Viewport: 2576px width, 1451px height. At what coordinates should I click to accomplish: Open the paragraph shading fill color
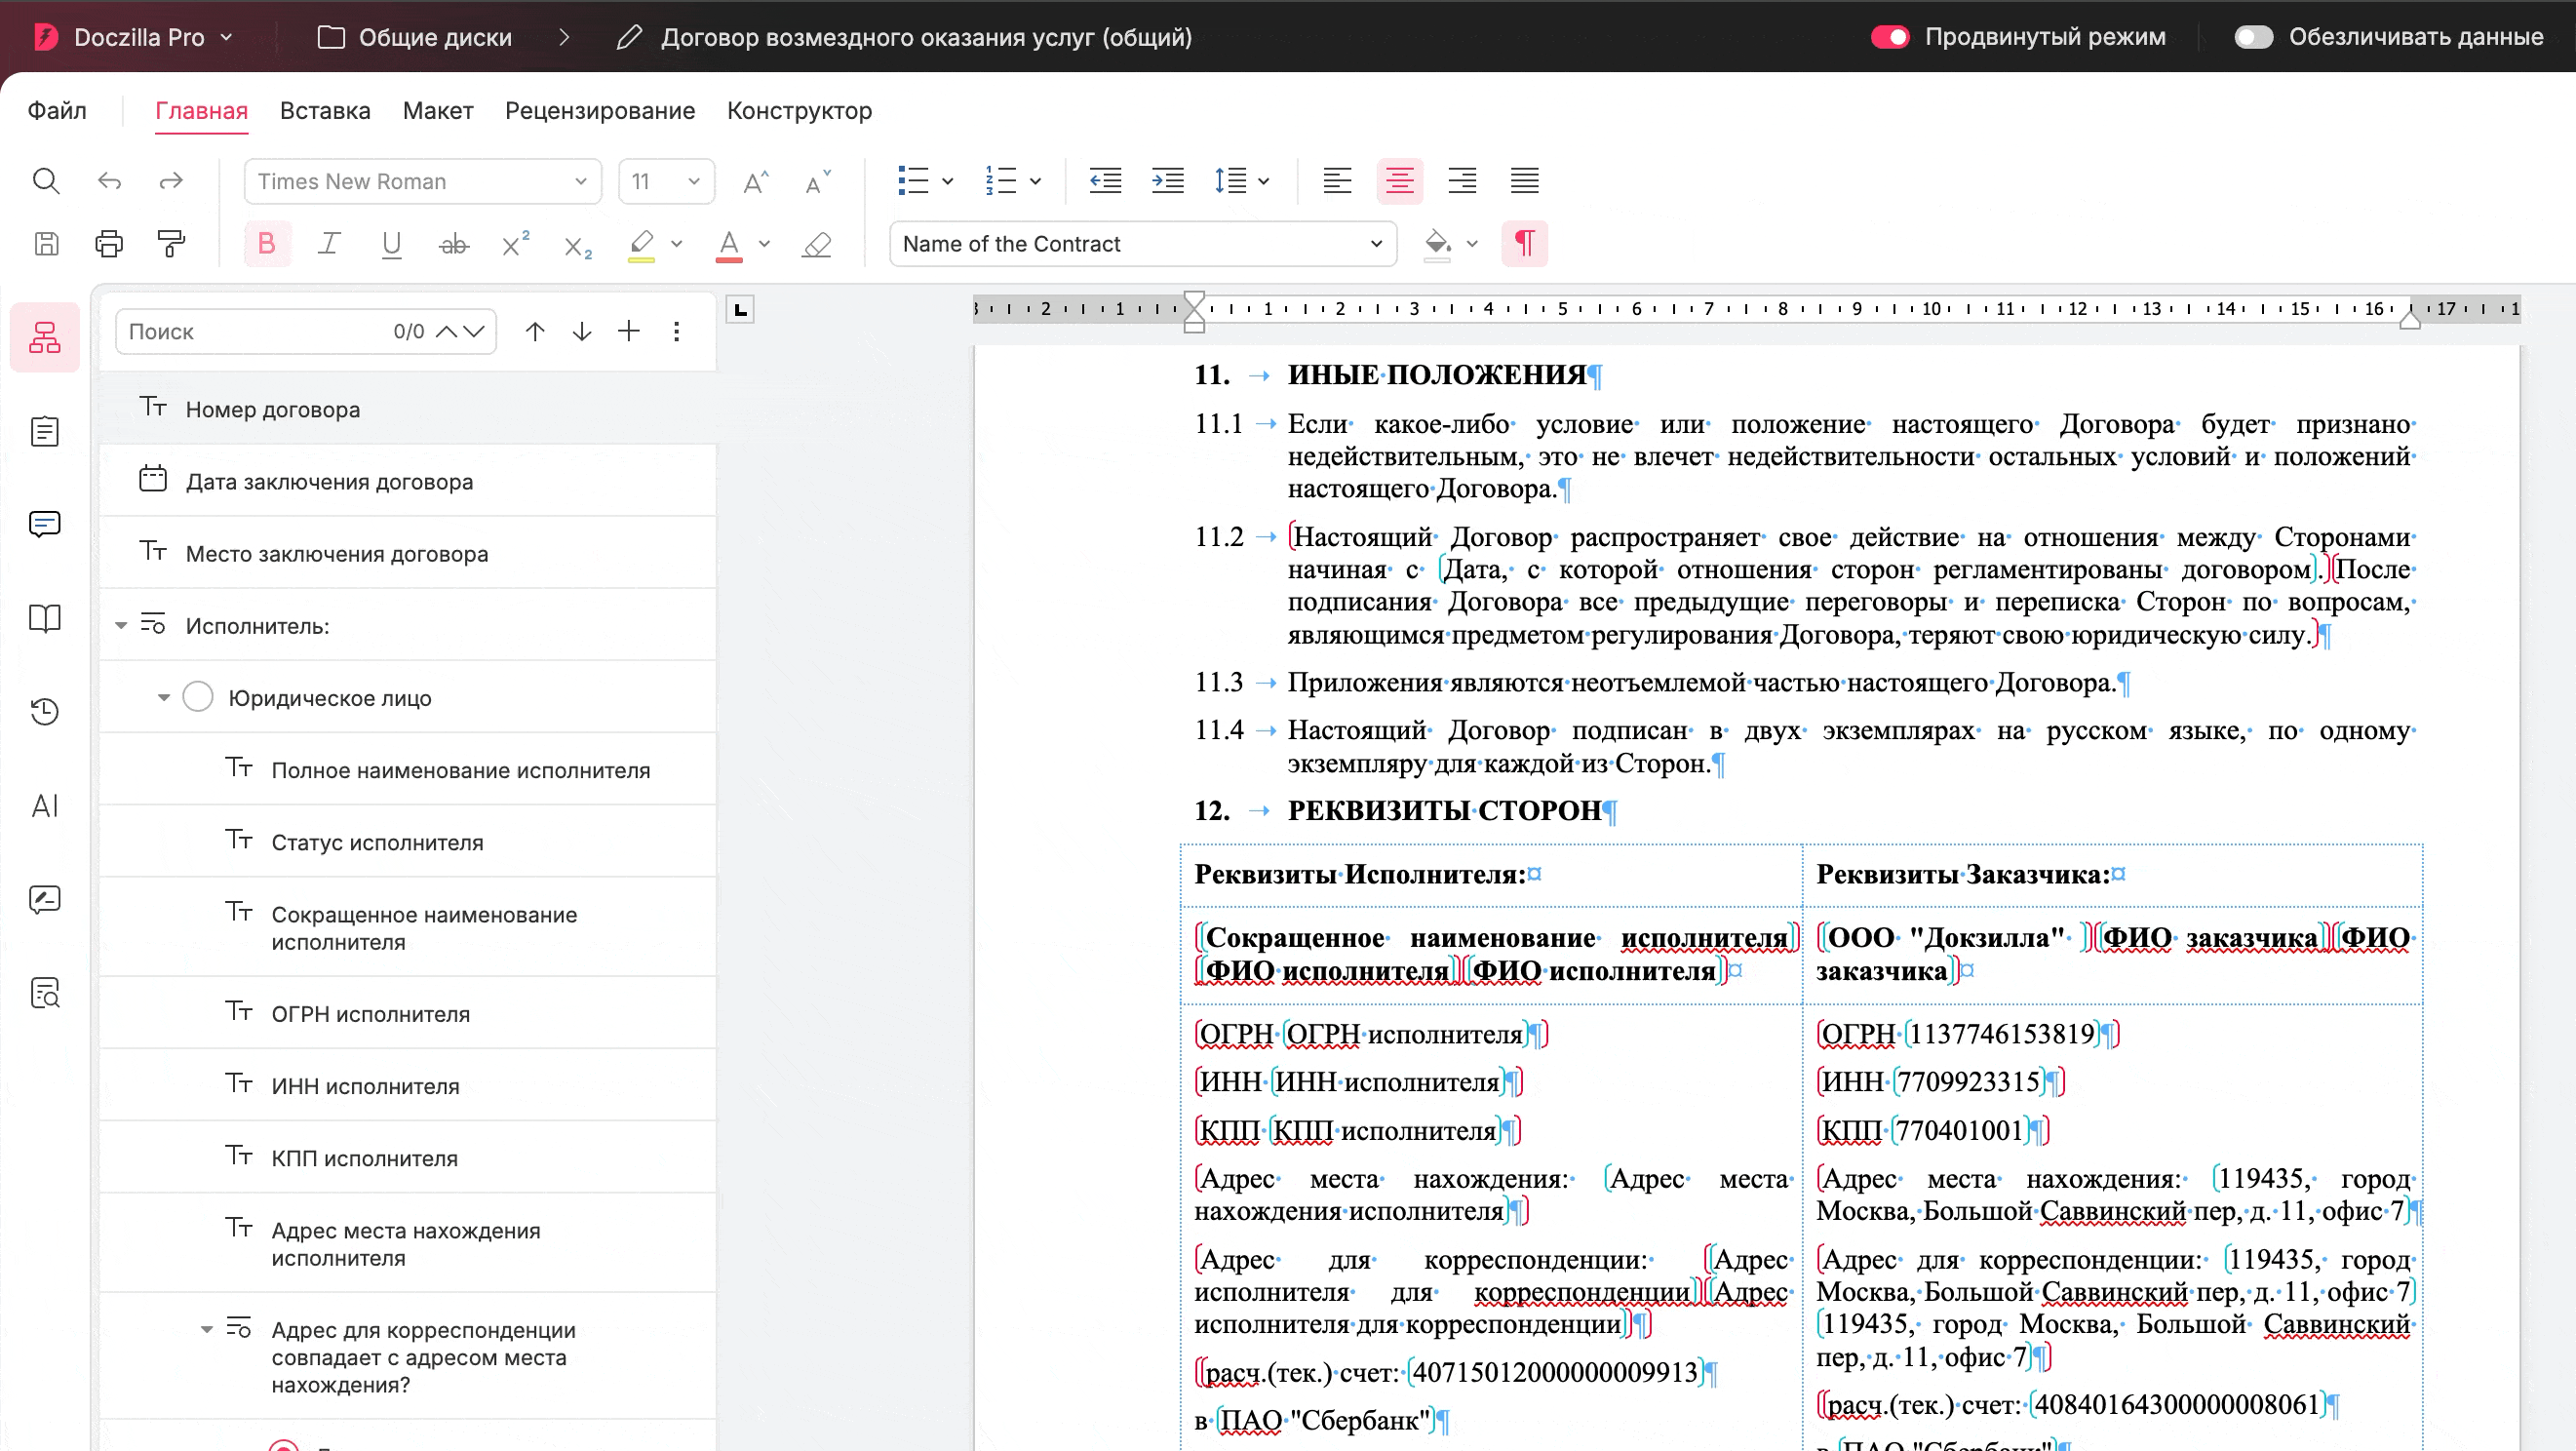[1437, 244]
